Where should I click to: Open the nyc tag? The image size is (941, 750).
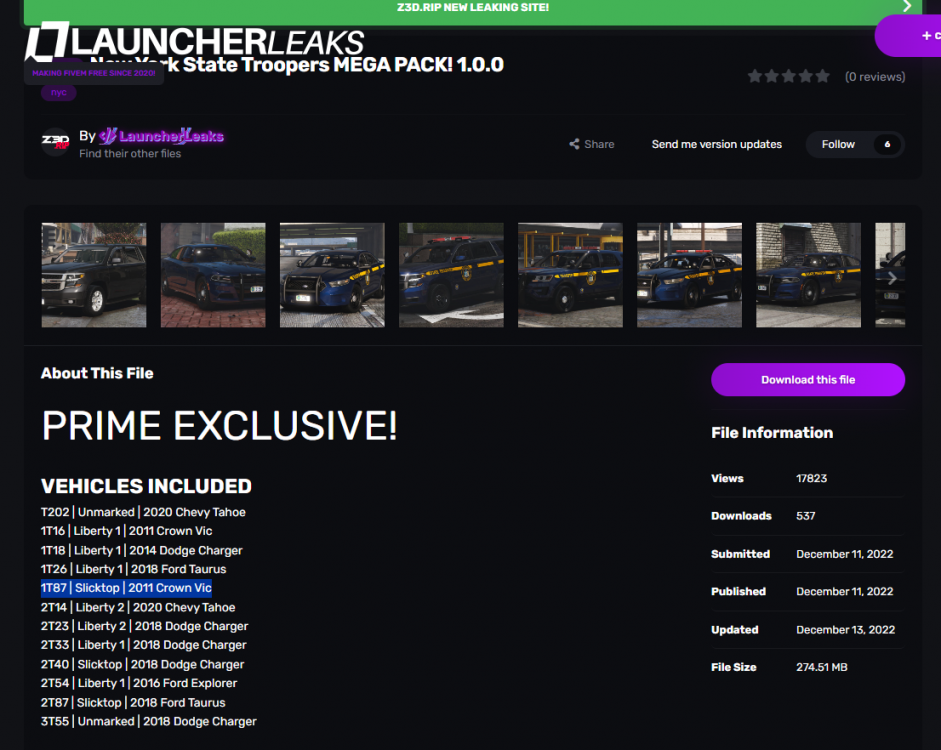[x=58, y=92]
